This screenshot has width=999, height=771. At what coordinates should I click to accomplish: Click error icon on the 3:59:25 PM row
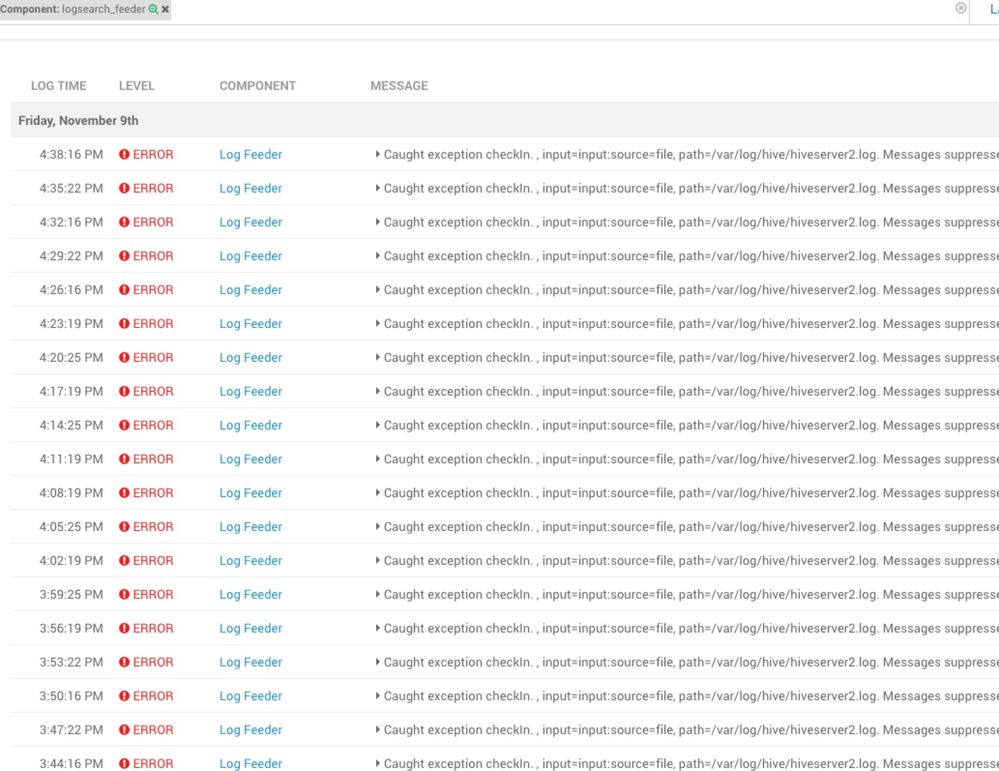(x=124, y=594)
